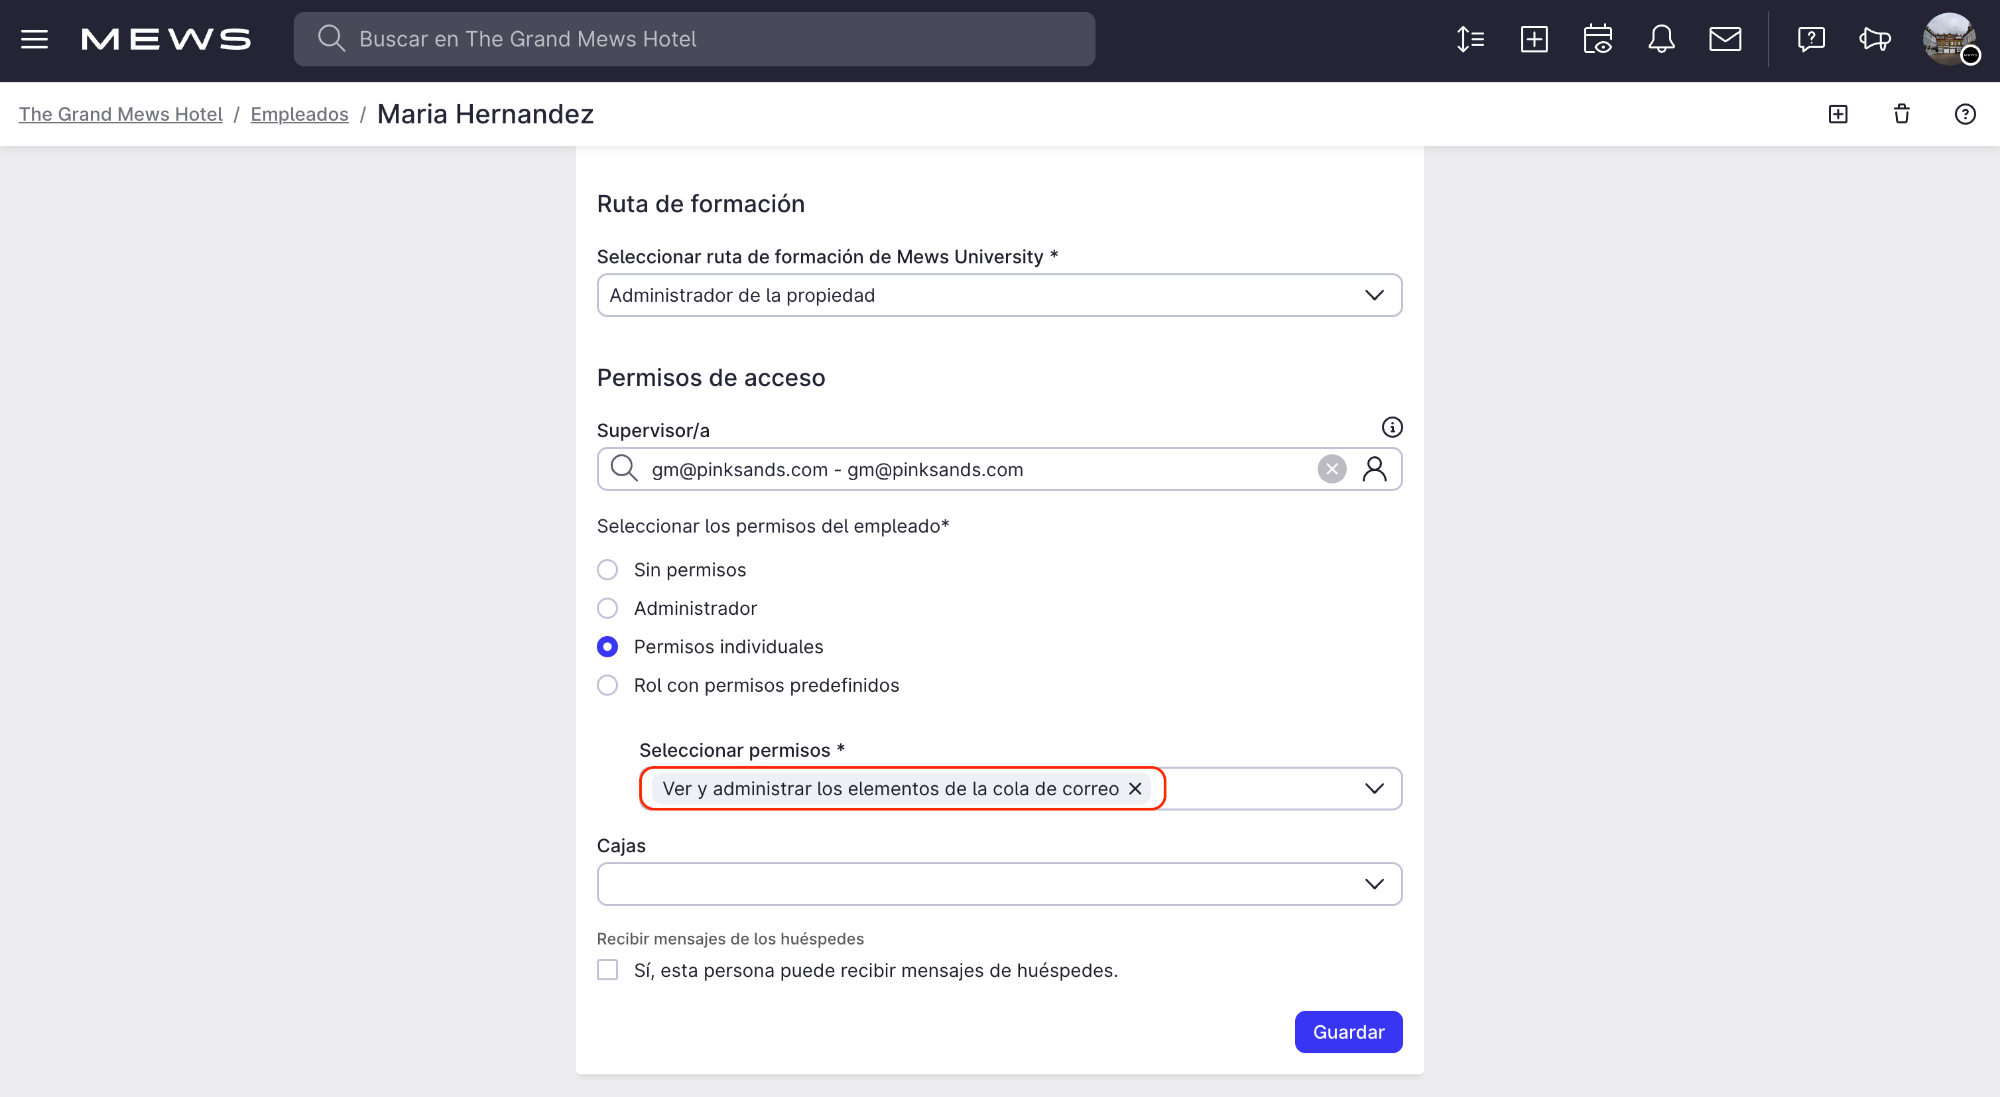Open the Seleccionar permisos dropdown arrow

click(x=1374, y=789)
